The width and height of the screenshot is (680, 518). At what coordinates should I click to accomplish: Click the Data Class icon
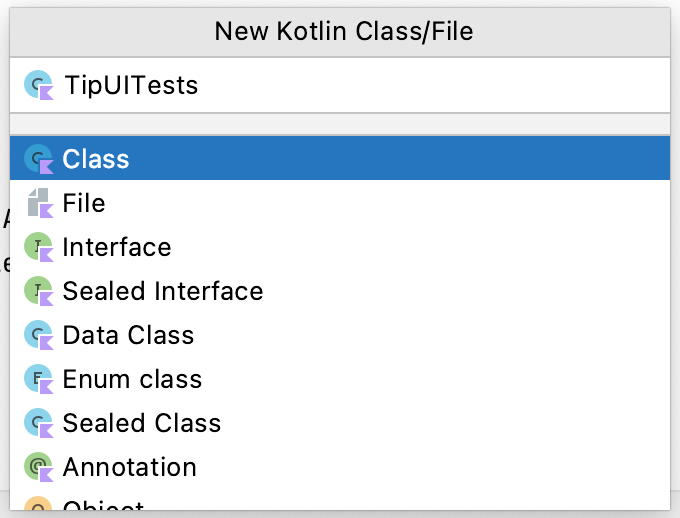pyautogui.click(x=38, y=335)
